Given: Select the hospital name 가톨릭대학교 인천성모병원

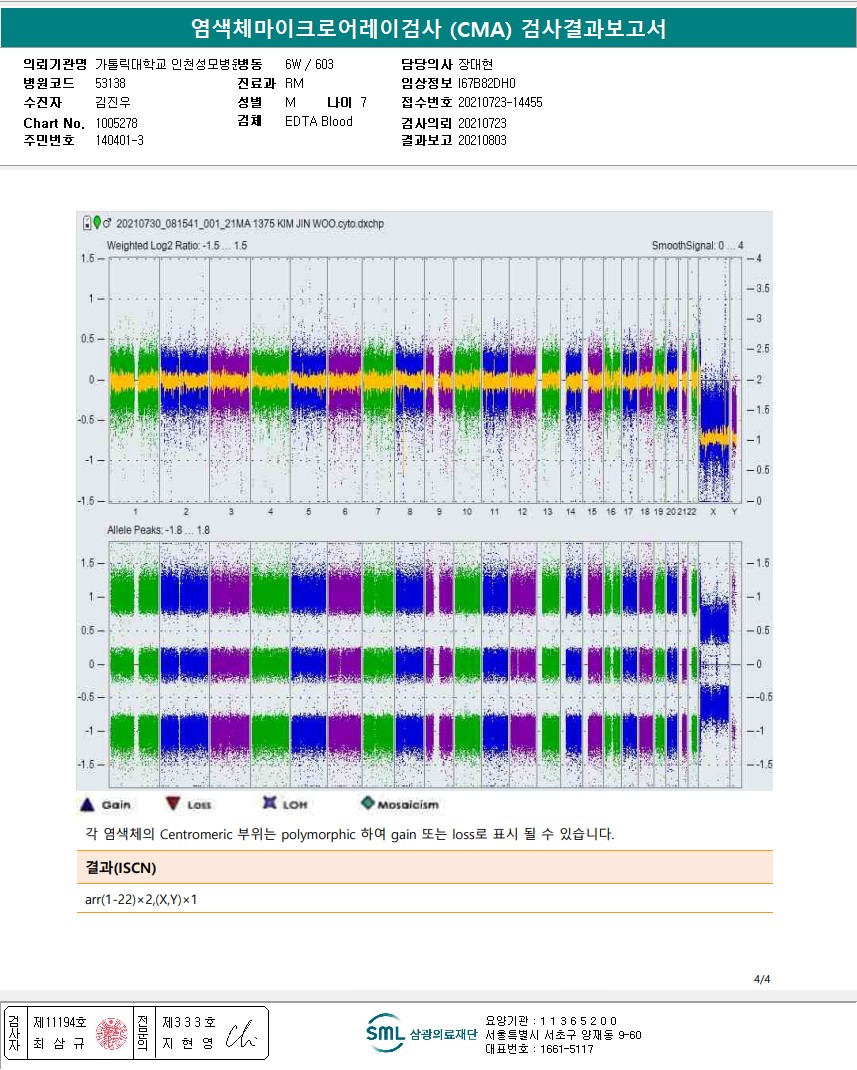Looking at the screenshot, I should (x=165, y=64).
